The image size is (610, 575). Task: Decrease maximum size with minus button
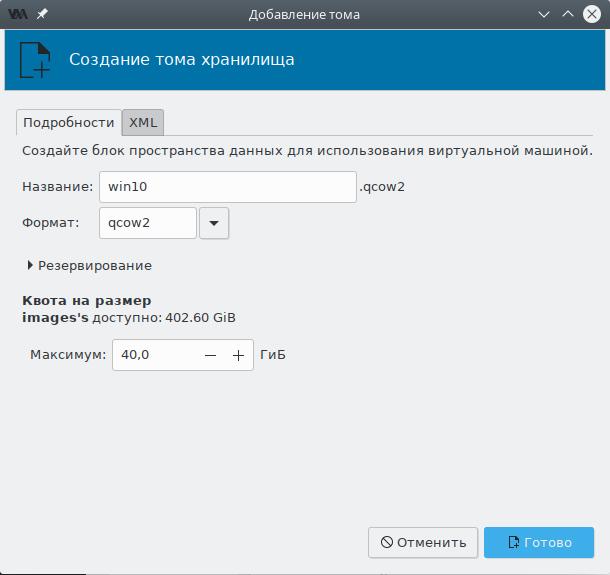click(x=210, y=355)
